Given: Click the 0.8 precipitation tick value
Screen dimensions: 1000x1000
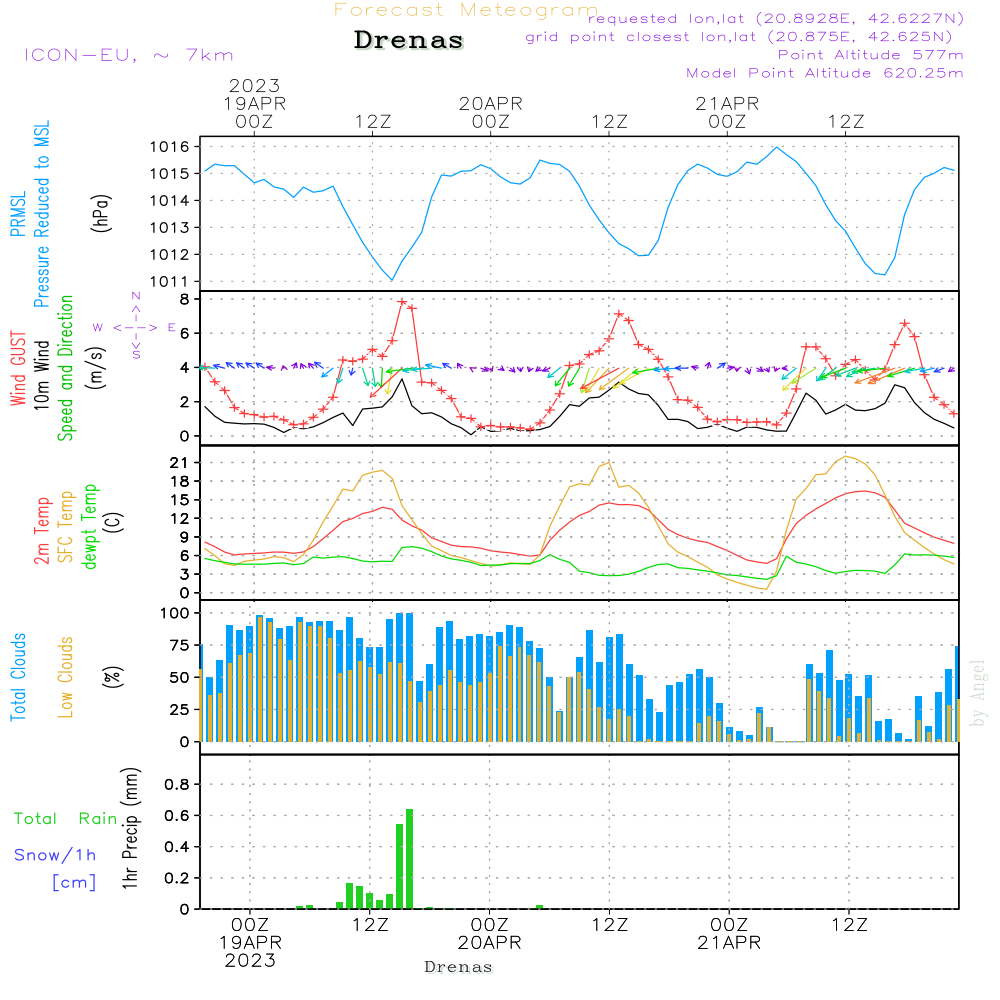Looking at the screenshot, I should 177,784.
